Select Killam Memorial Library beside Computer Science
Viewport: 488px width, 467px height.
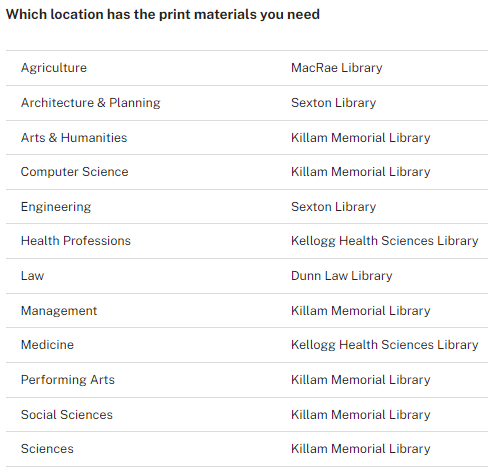coord(361,172)
